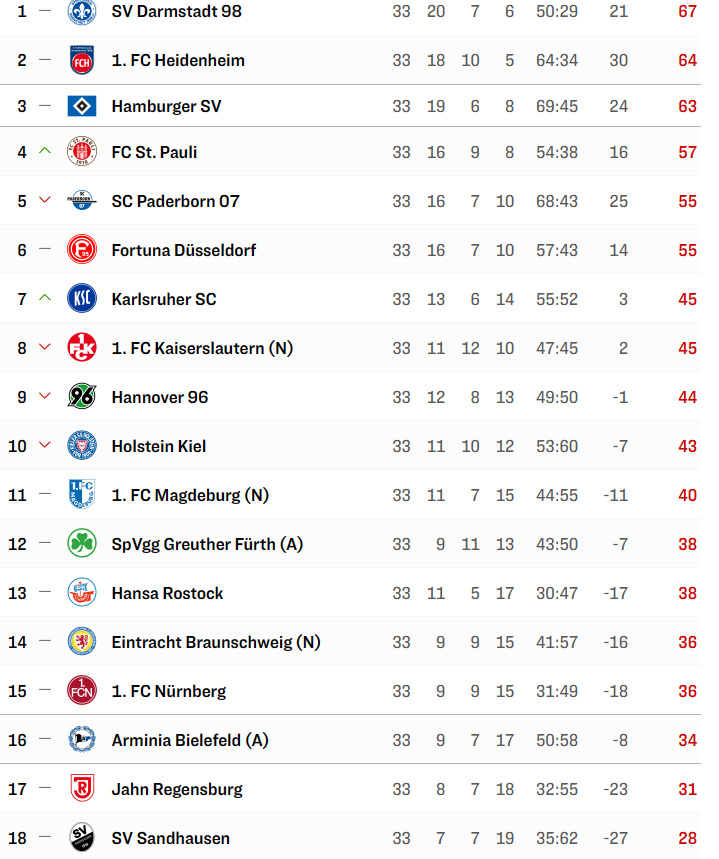Image resolution: width=719 pixels, height=859 pixels.
Task: Click the Karlsruher SC blue logo
Action: 82,299
